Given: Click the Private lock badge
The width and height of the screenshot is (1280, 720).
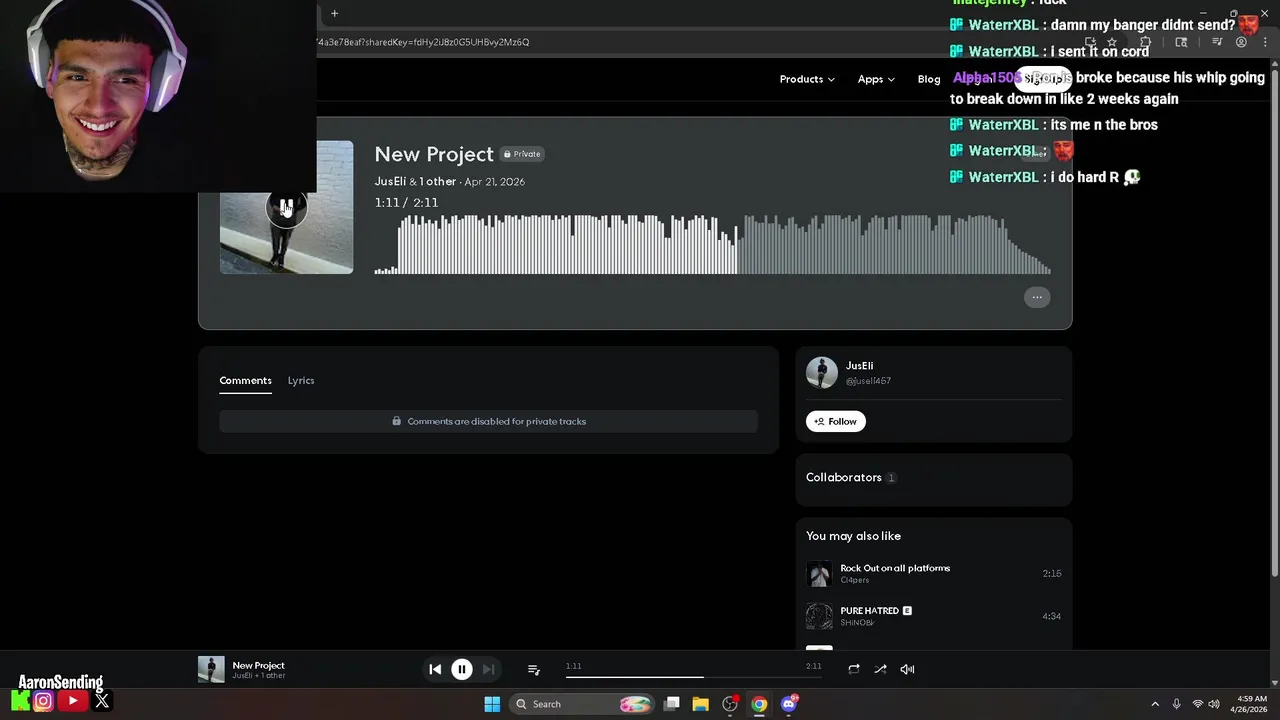Looking at the screenshot, I should click(x=522, y=154).
